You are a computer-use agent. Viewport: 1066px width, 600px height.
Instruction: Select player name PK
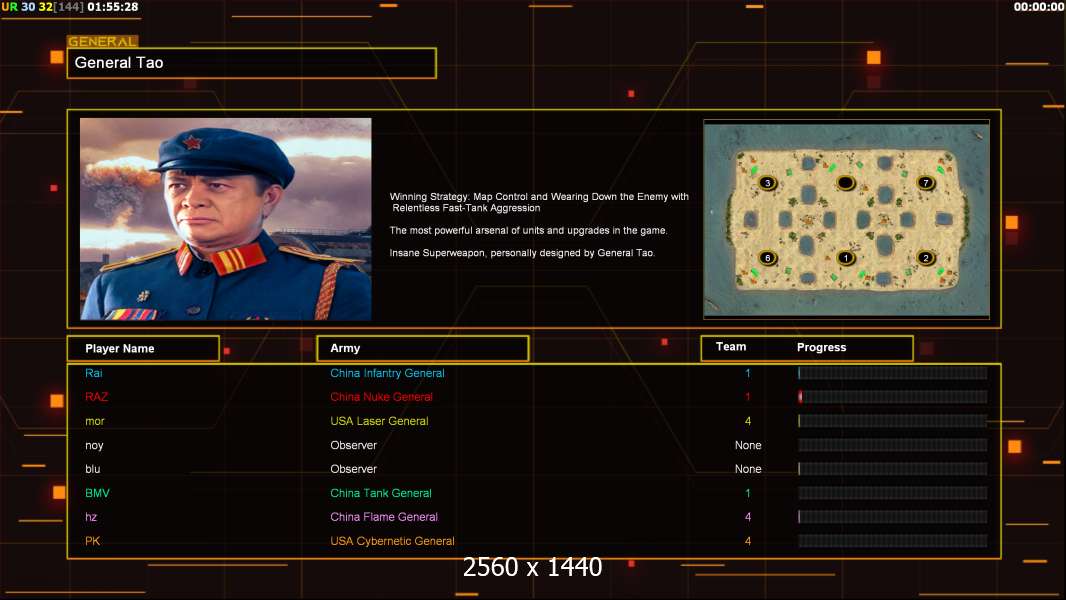(x=92, y=541)
